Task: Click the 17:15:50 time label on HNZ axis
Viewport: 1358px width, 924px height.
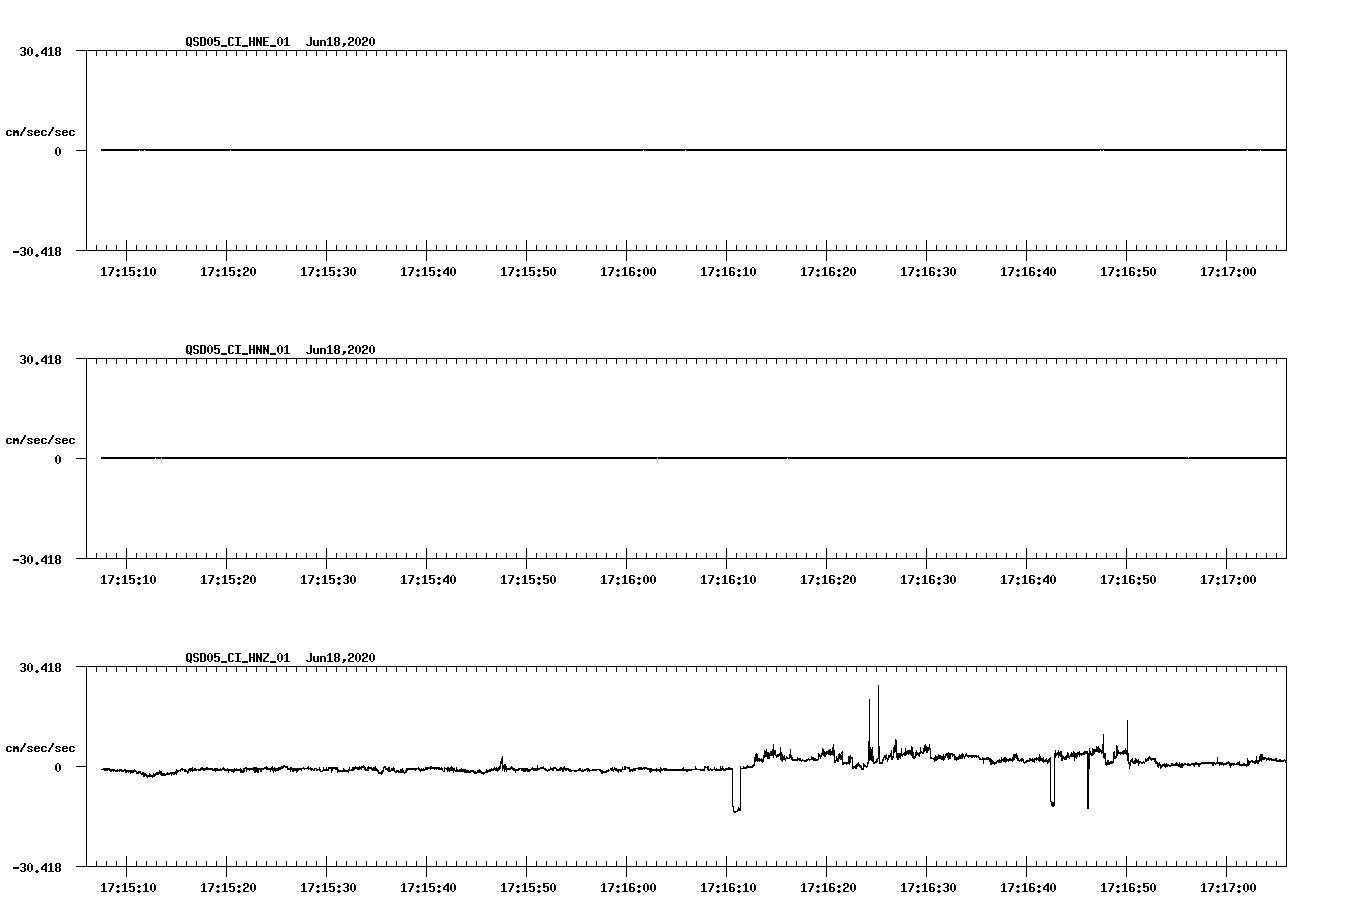Action: click(528, 888)
